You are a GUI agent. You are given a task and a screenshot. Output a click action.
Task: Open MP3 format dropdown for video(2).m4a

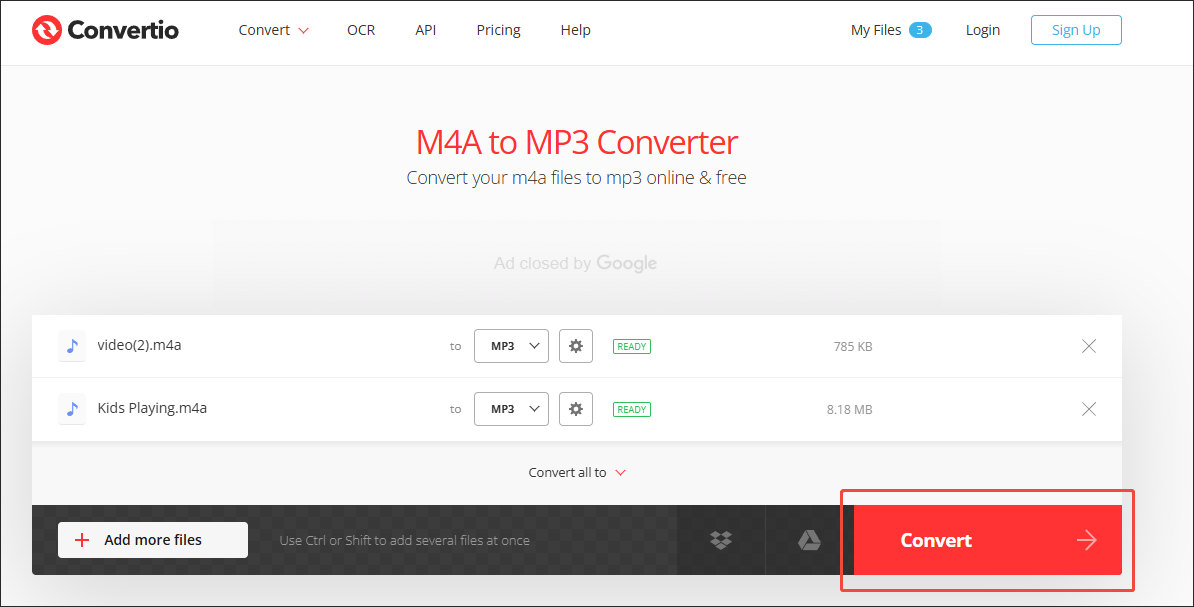511,346
